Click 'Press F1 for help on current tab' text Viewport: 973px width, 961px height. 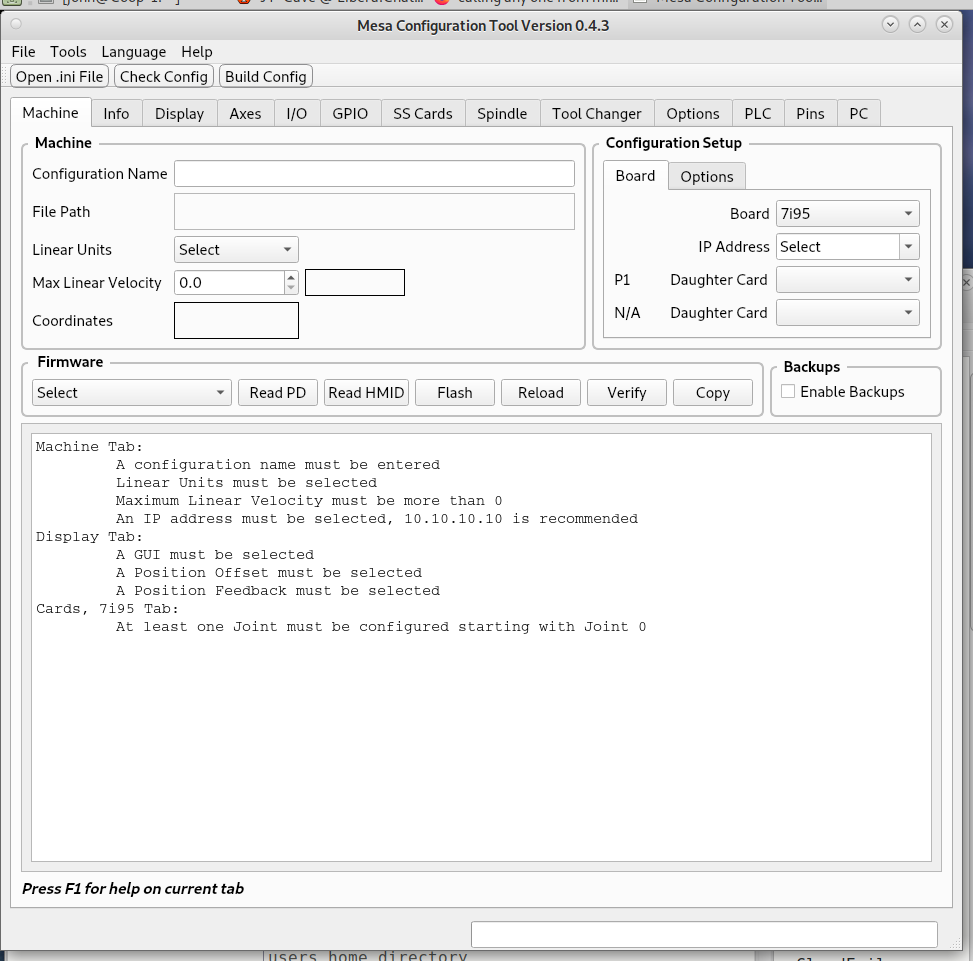coord(133,888)
